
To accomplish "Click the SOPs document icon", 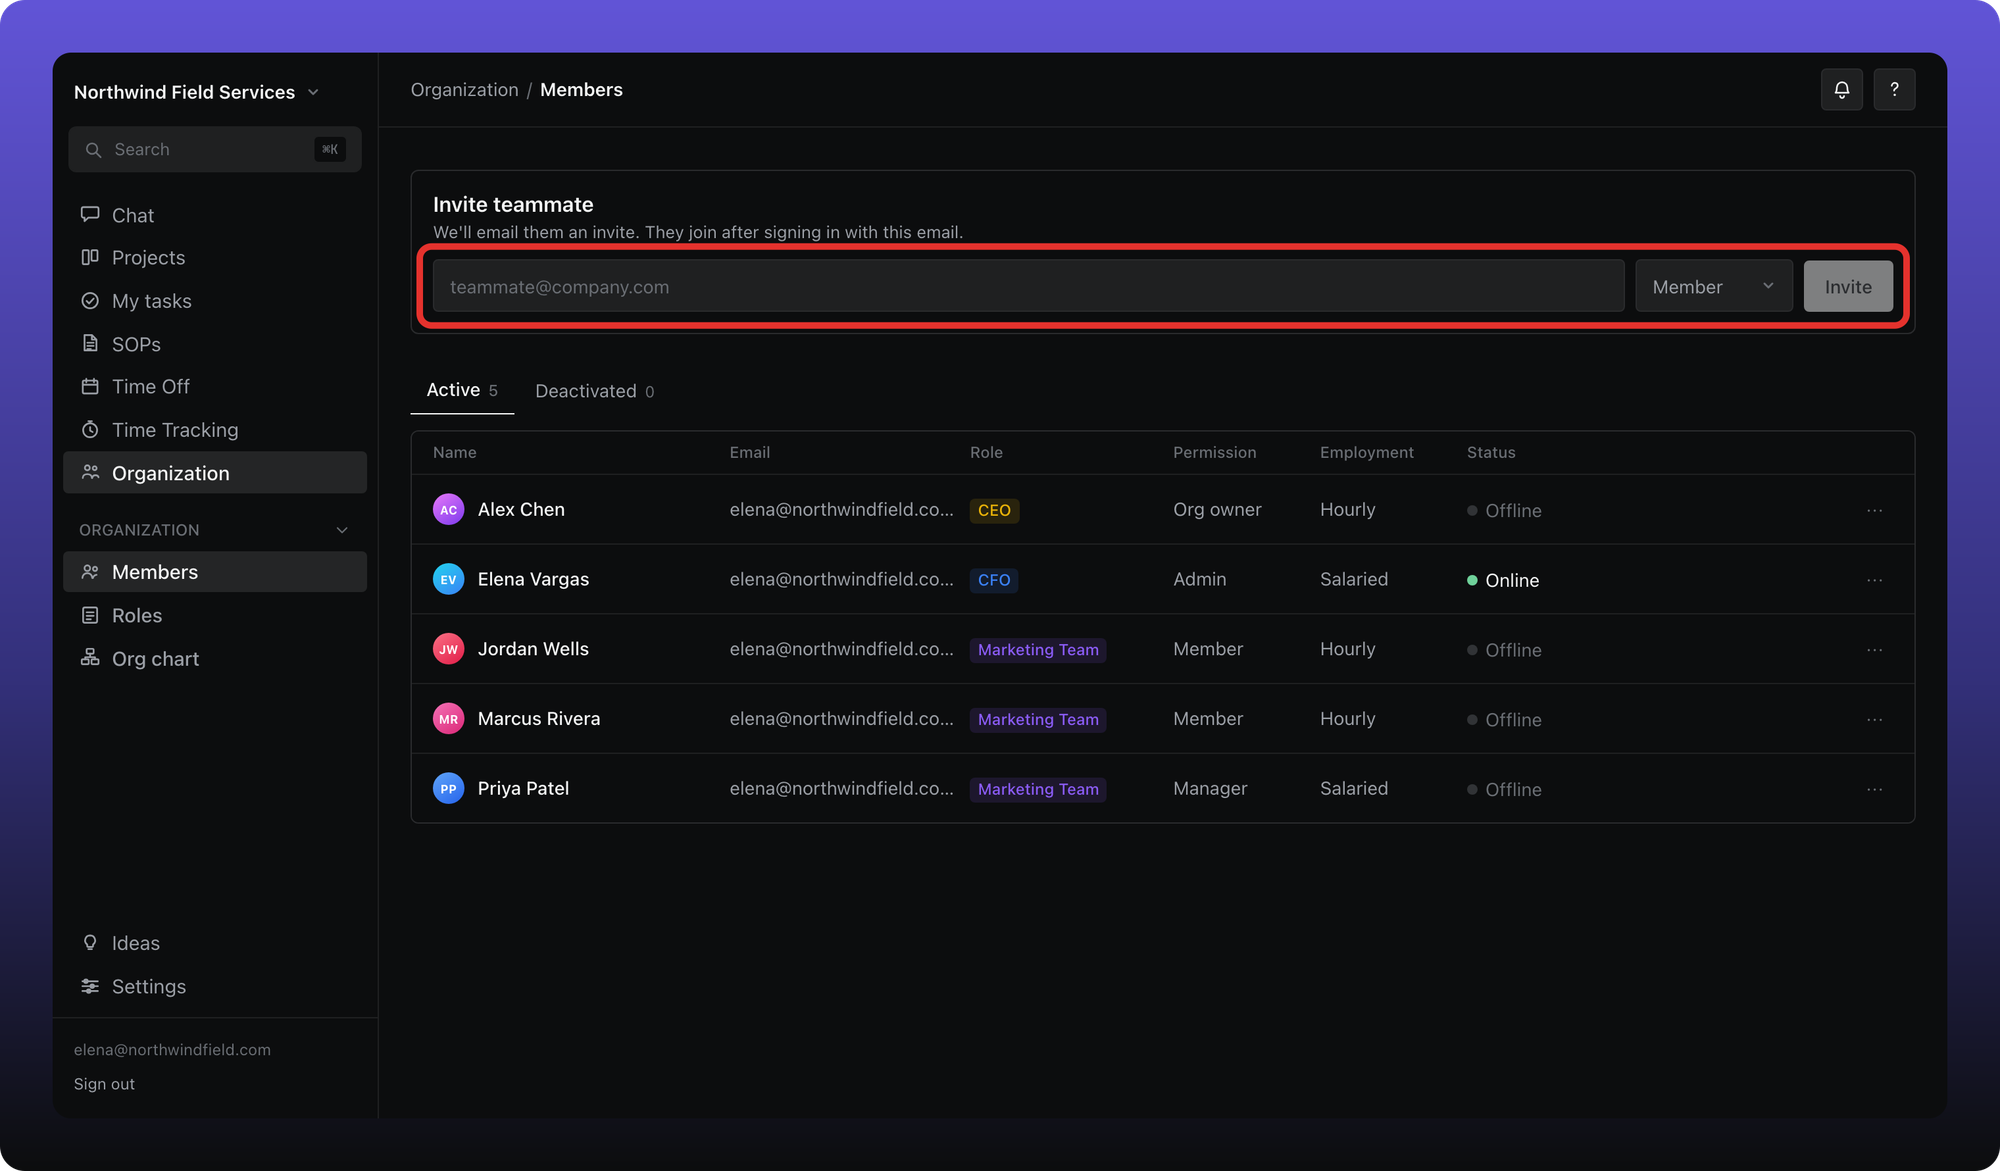I will click(90, 344).
